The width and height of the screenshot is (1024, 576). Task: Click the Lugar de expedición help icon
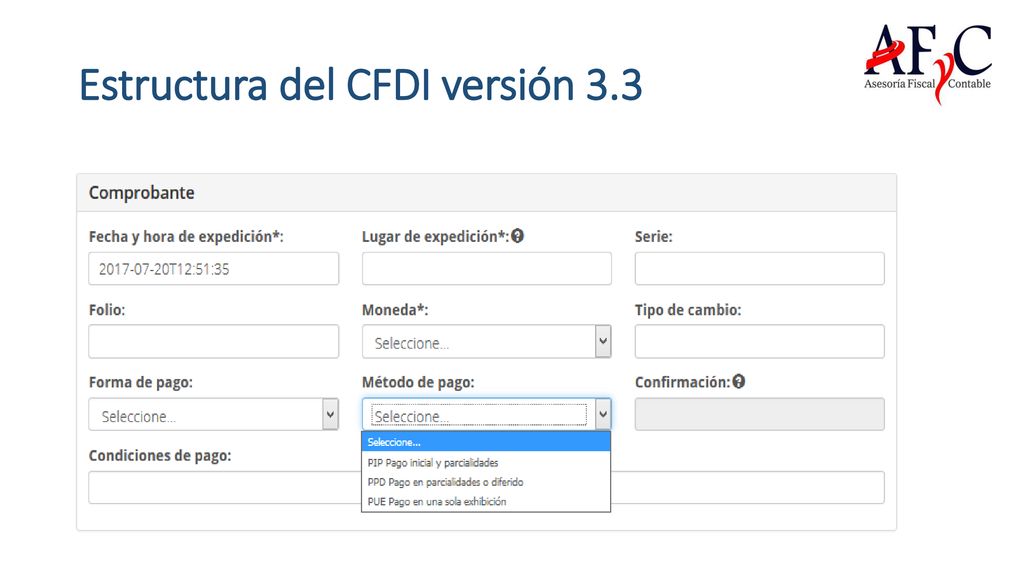(x=517, y=236)
